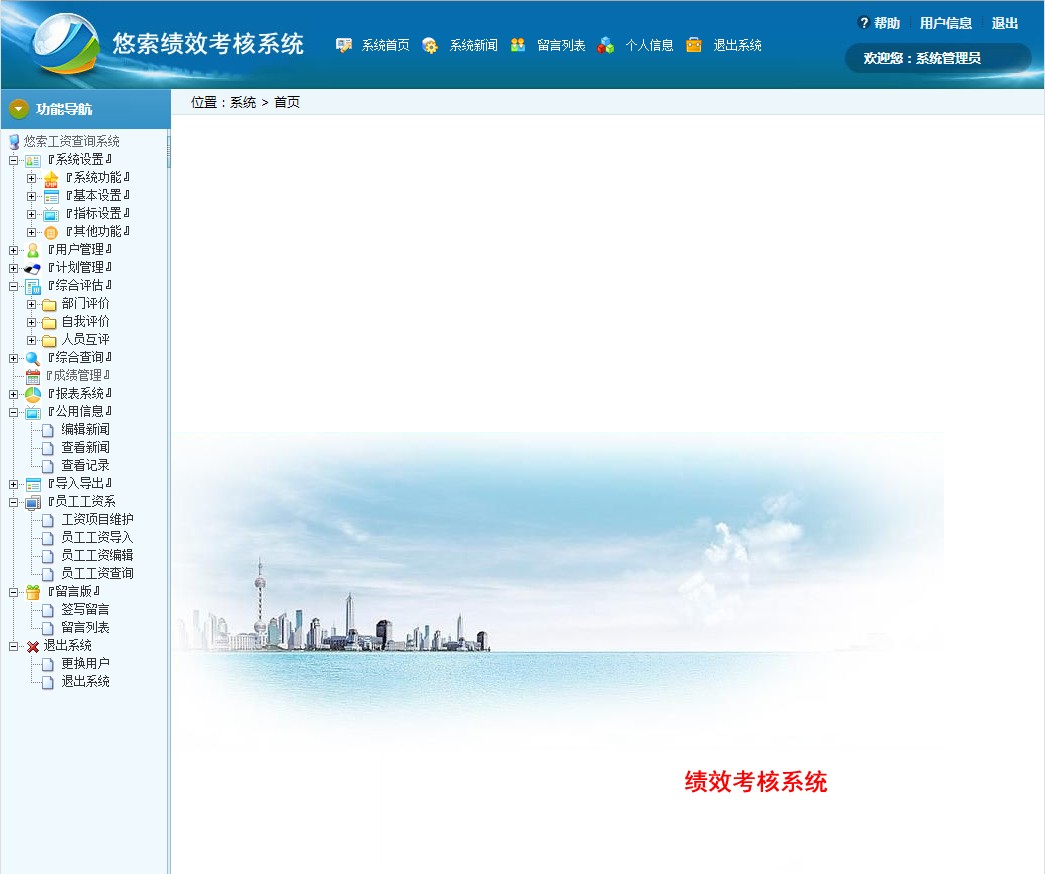Expand the 『综合查询』 tree node
The height and width of the screenshot is (874, 1045).
click(x=13, y=358)
